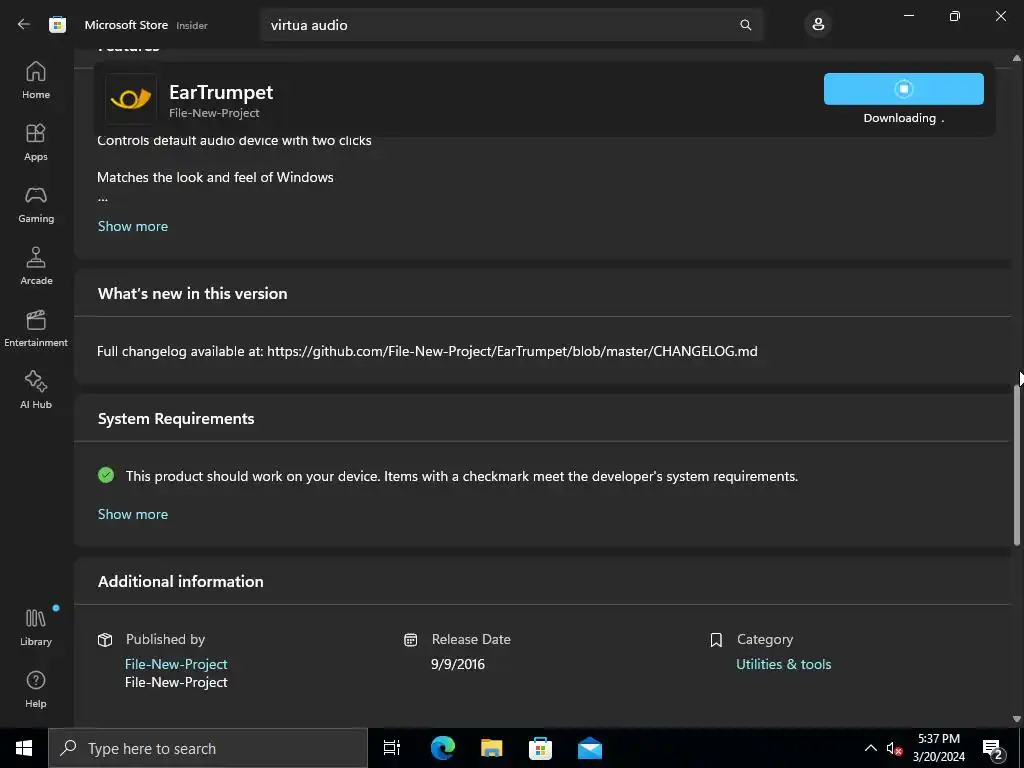Open the user account profile icon

click(818, 25)
